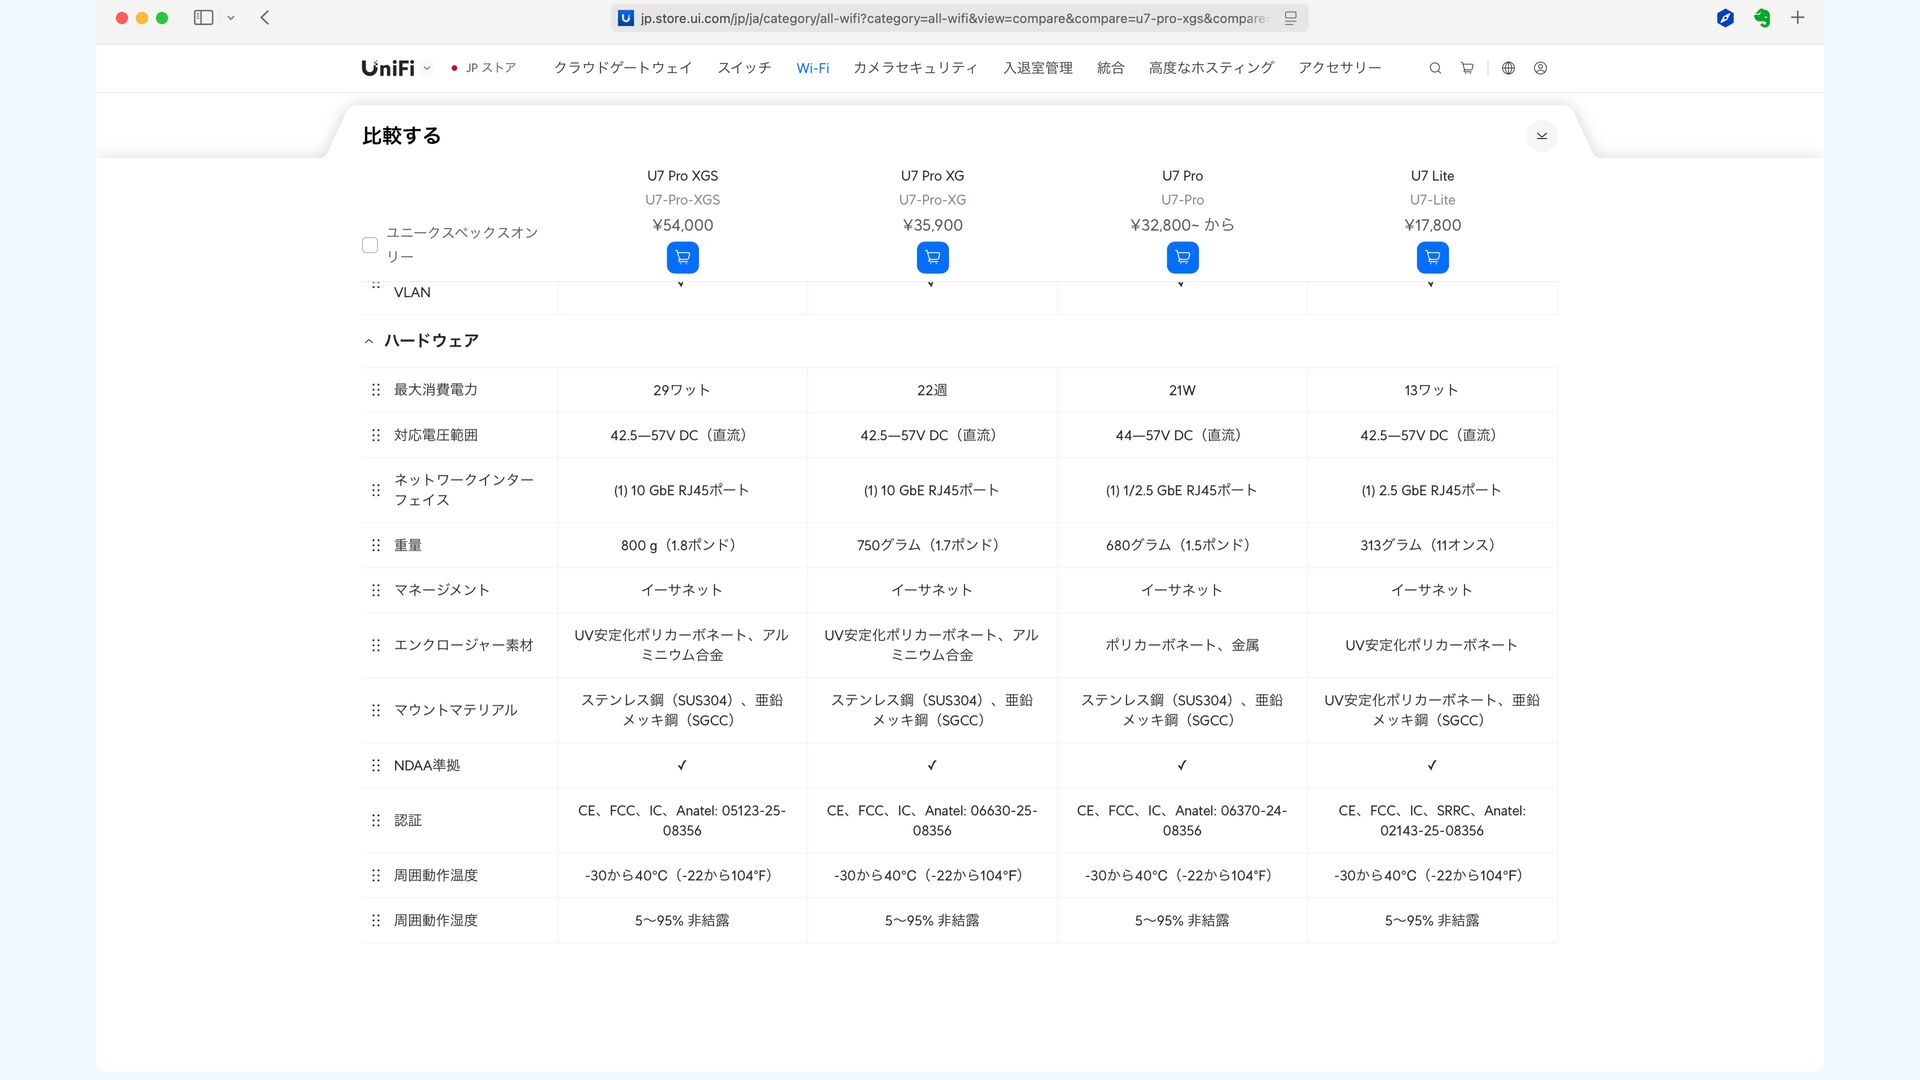
Task: Open the site search icon
Action: point(1435,68)
